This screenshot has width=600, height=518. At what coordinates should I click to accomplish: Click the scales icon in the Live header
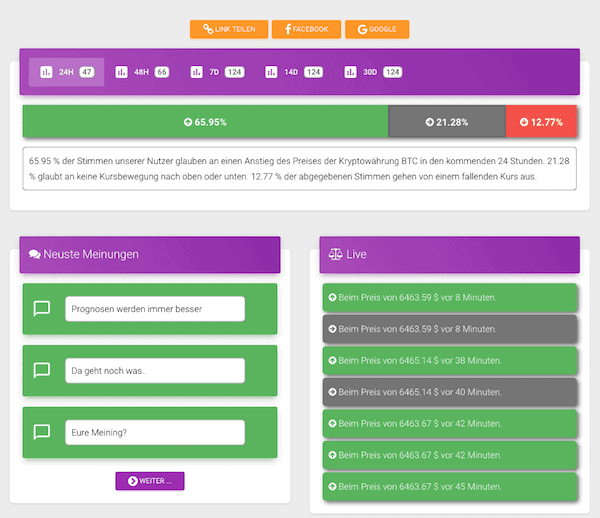pyautogui.click(x=336, y=254)
